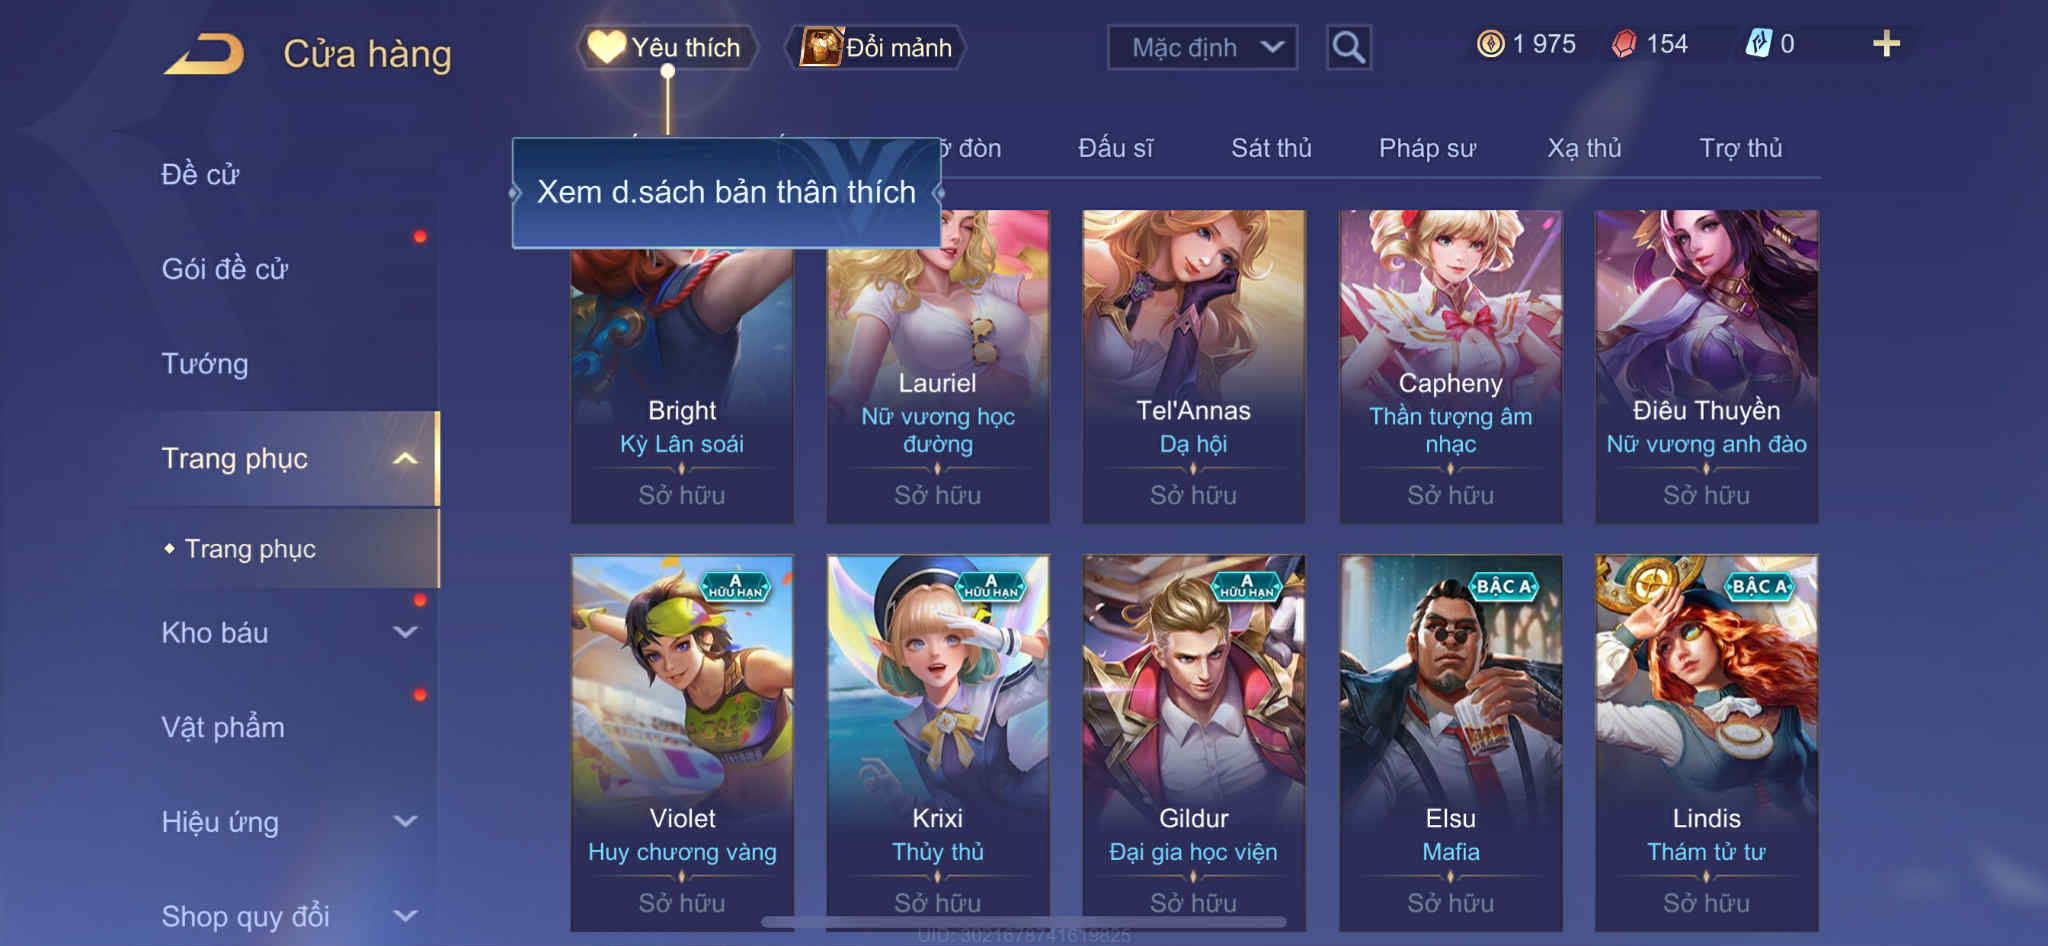Image resolution: width=2048 pixels, height=946 pixels.
Task: Select the Trợ thủ role tab
Action: [1741, 148]
